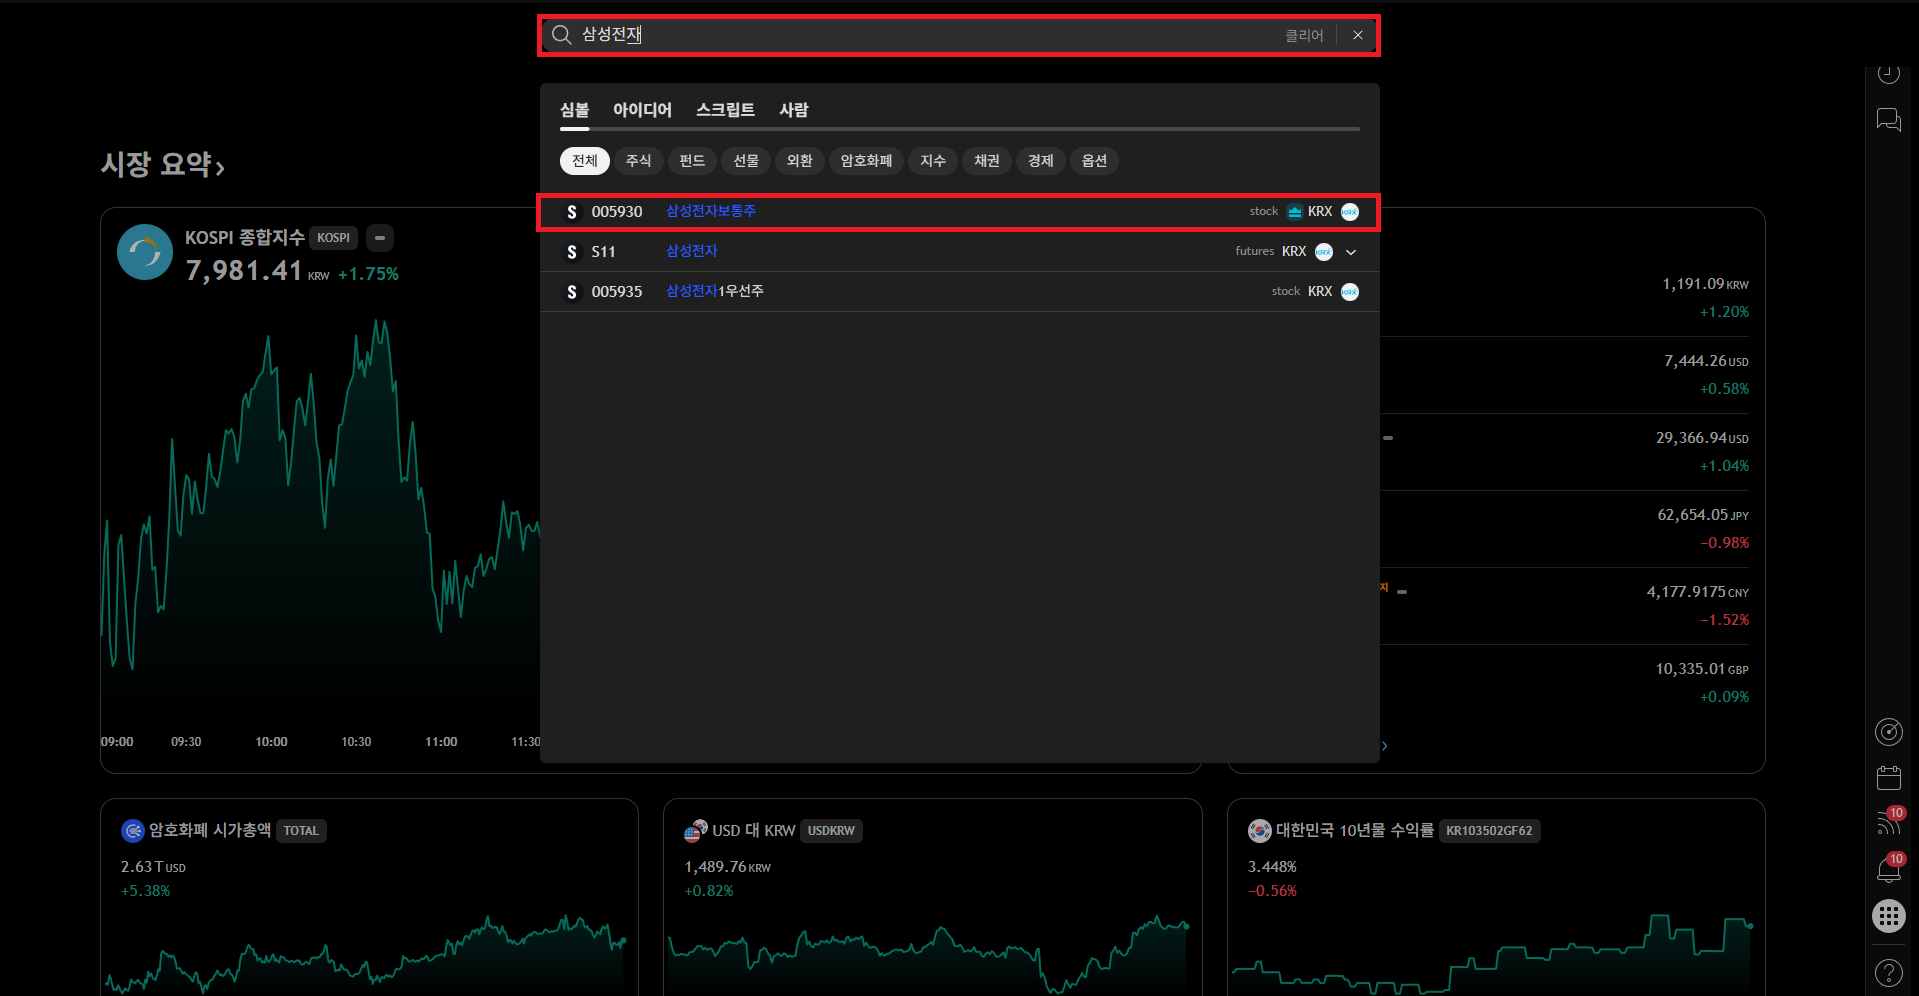Click the USDKRW ticker badge
Image resolution: width=1919 pixels, height=996 pixels.
[x=831, y=831]
